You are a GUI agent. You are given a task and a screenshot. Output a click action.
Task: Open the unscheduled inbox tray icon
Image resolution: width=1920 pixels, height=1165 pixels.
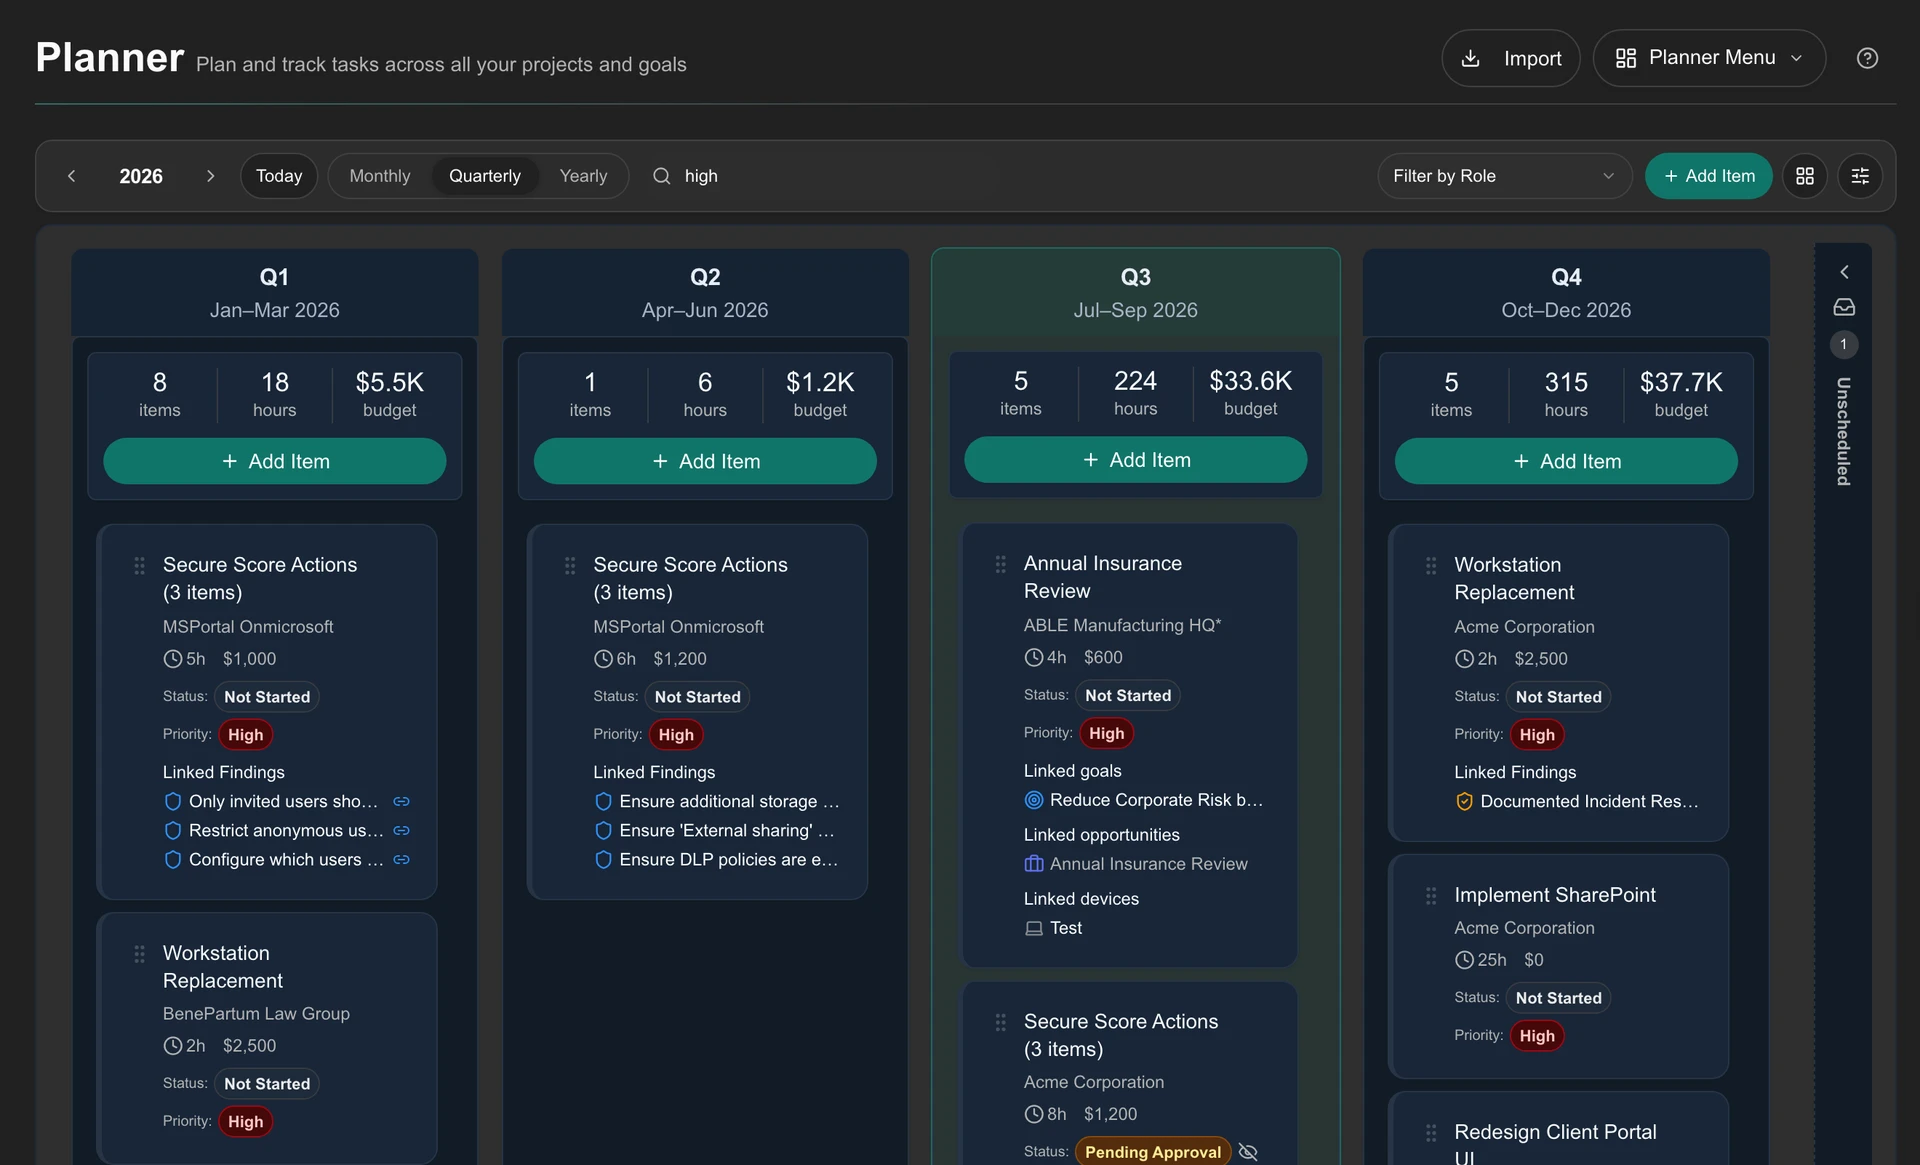(x=1843, y=307)
